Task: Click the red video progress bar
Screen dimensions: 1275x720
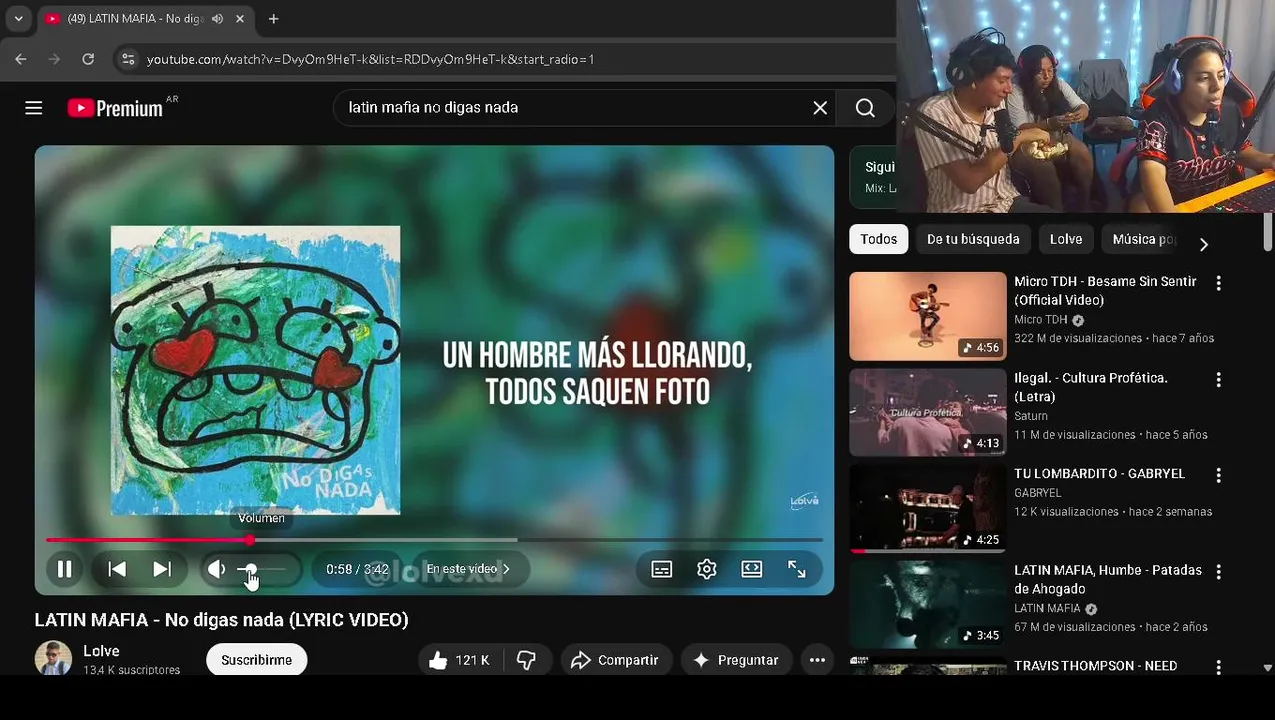Action: click(x=434, y=540)
